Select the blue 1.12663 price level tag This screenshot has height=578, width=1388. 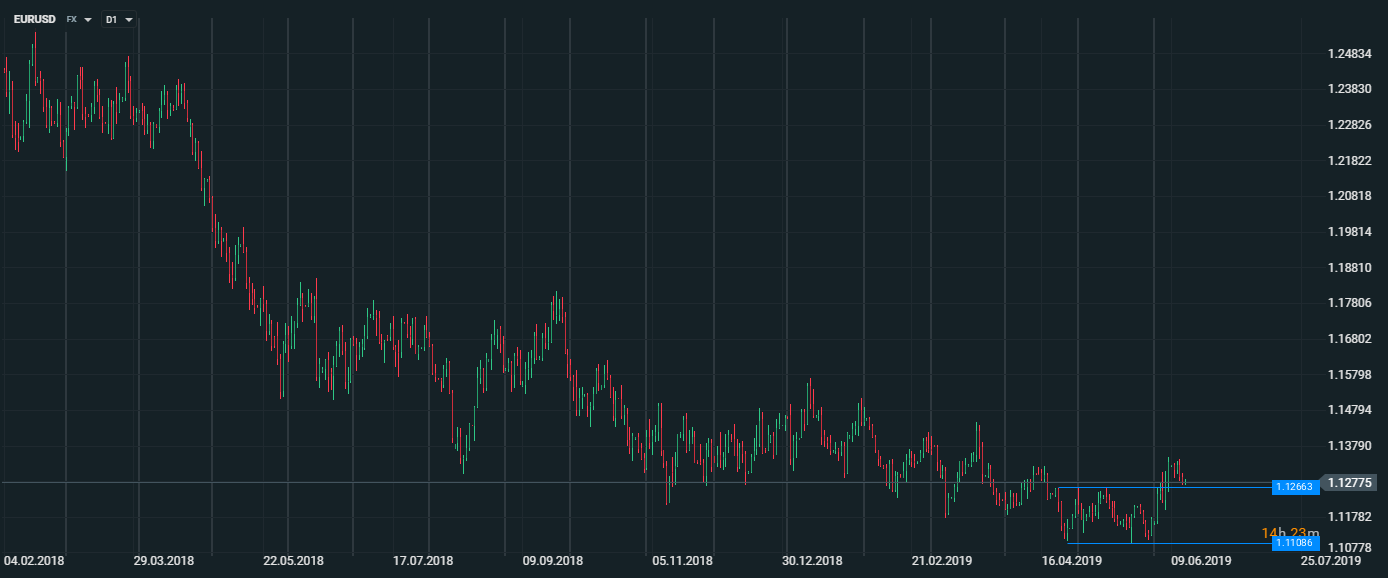[x=1296, y=487]
